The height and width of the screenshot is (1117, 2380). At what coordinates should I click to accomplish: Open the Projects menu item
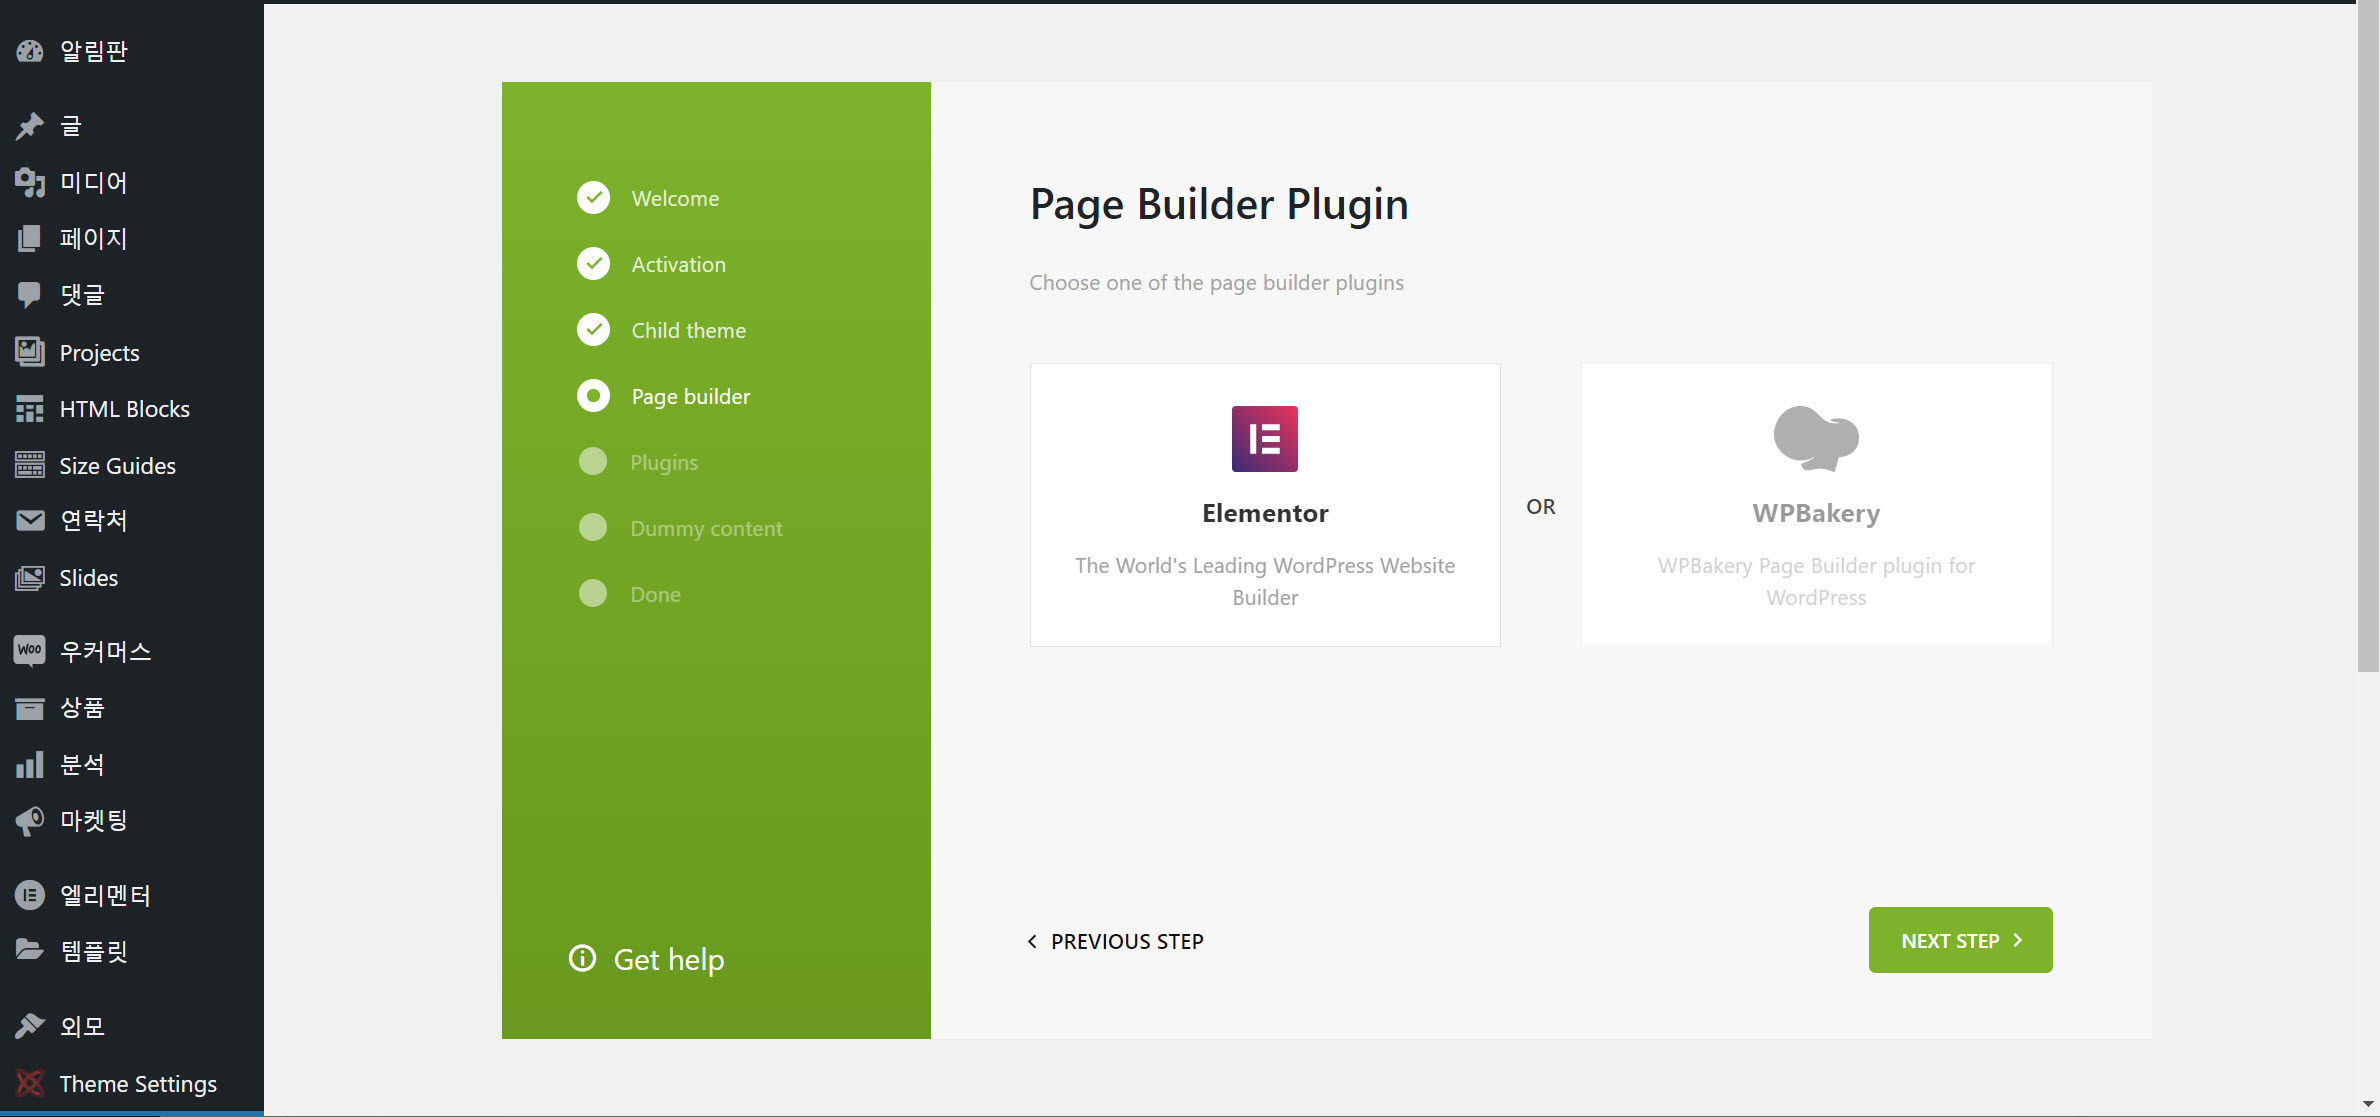99,353
